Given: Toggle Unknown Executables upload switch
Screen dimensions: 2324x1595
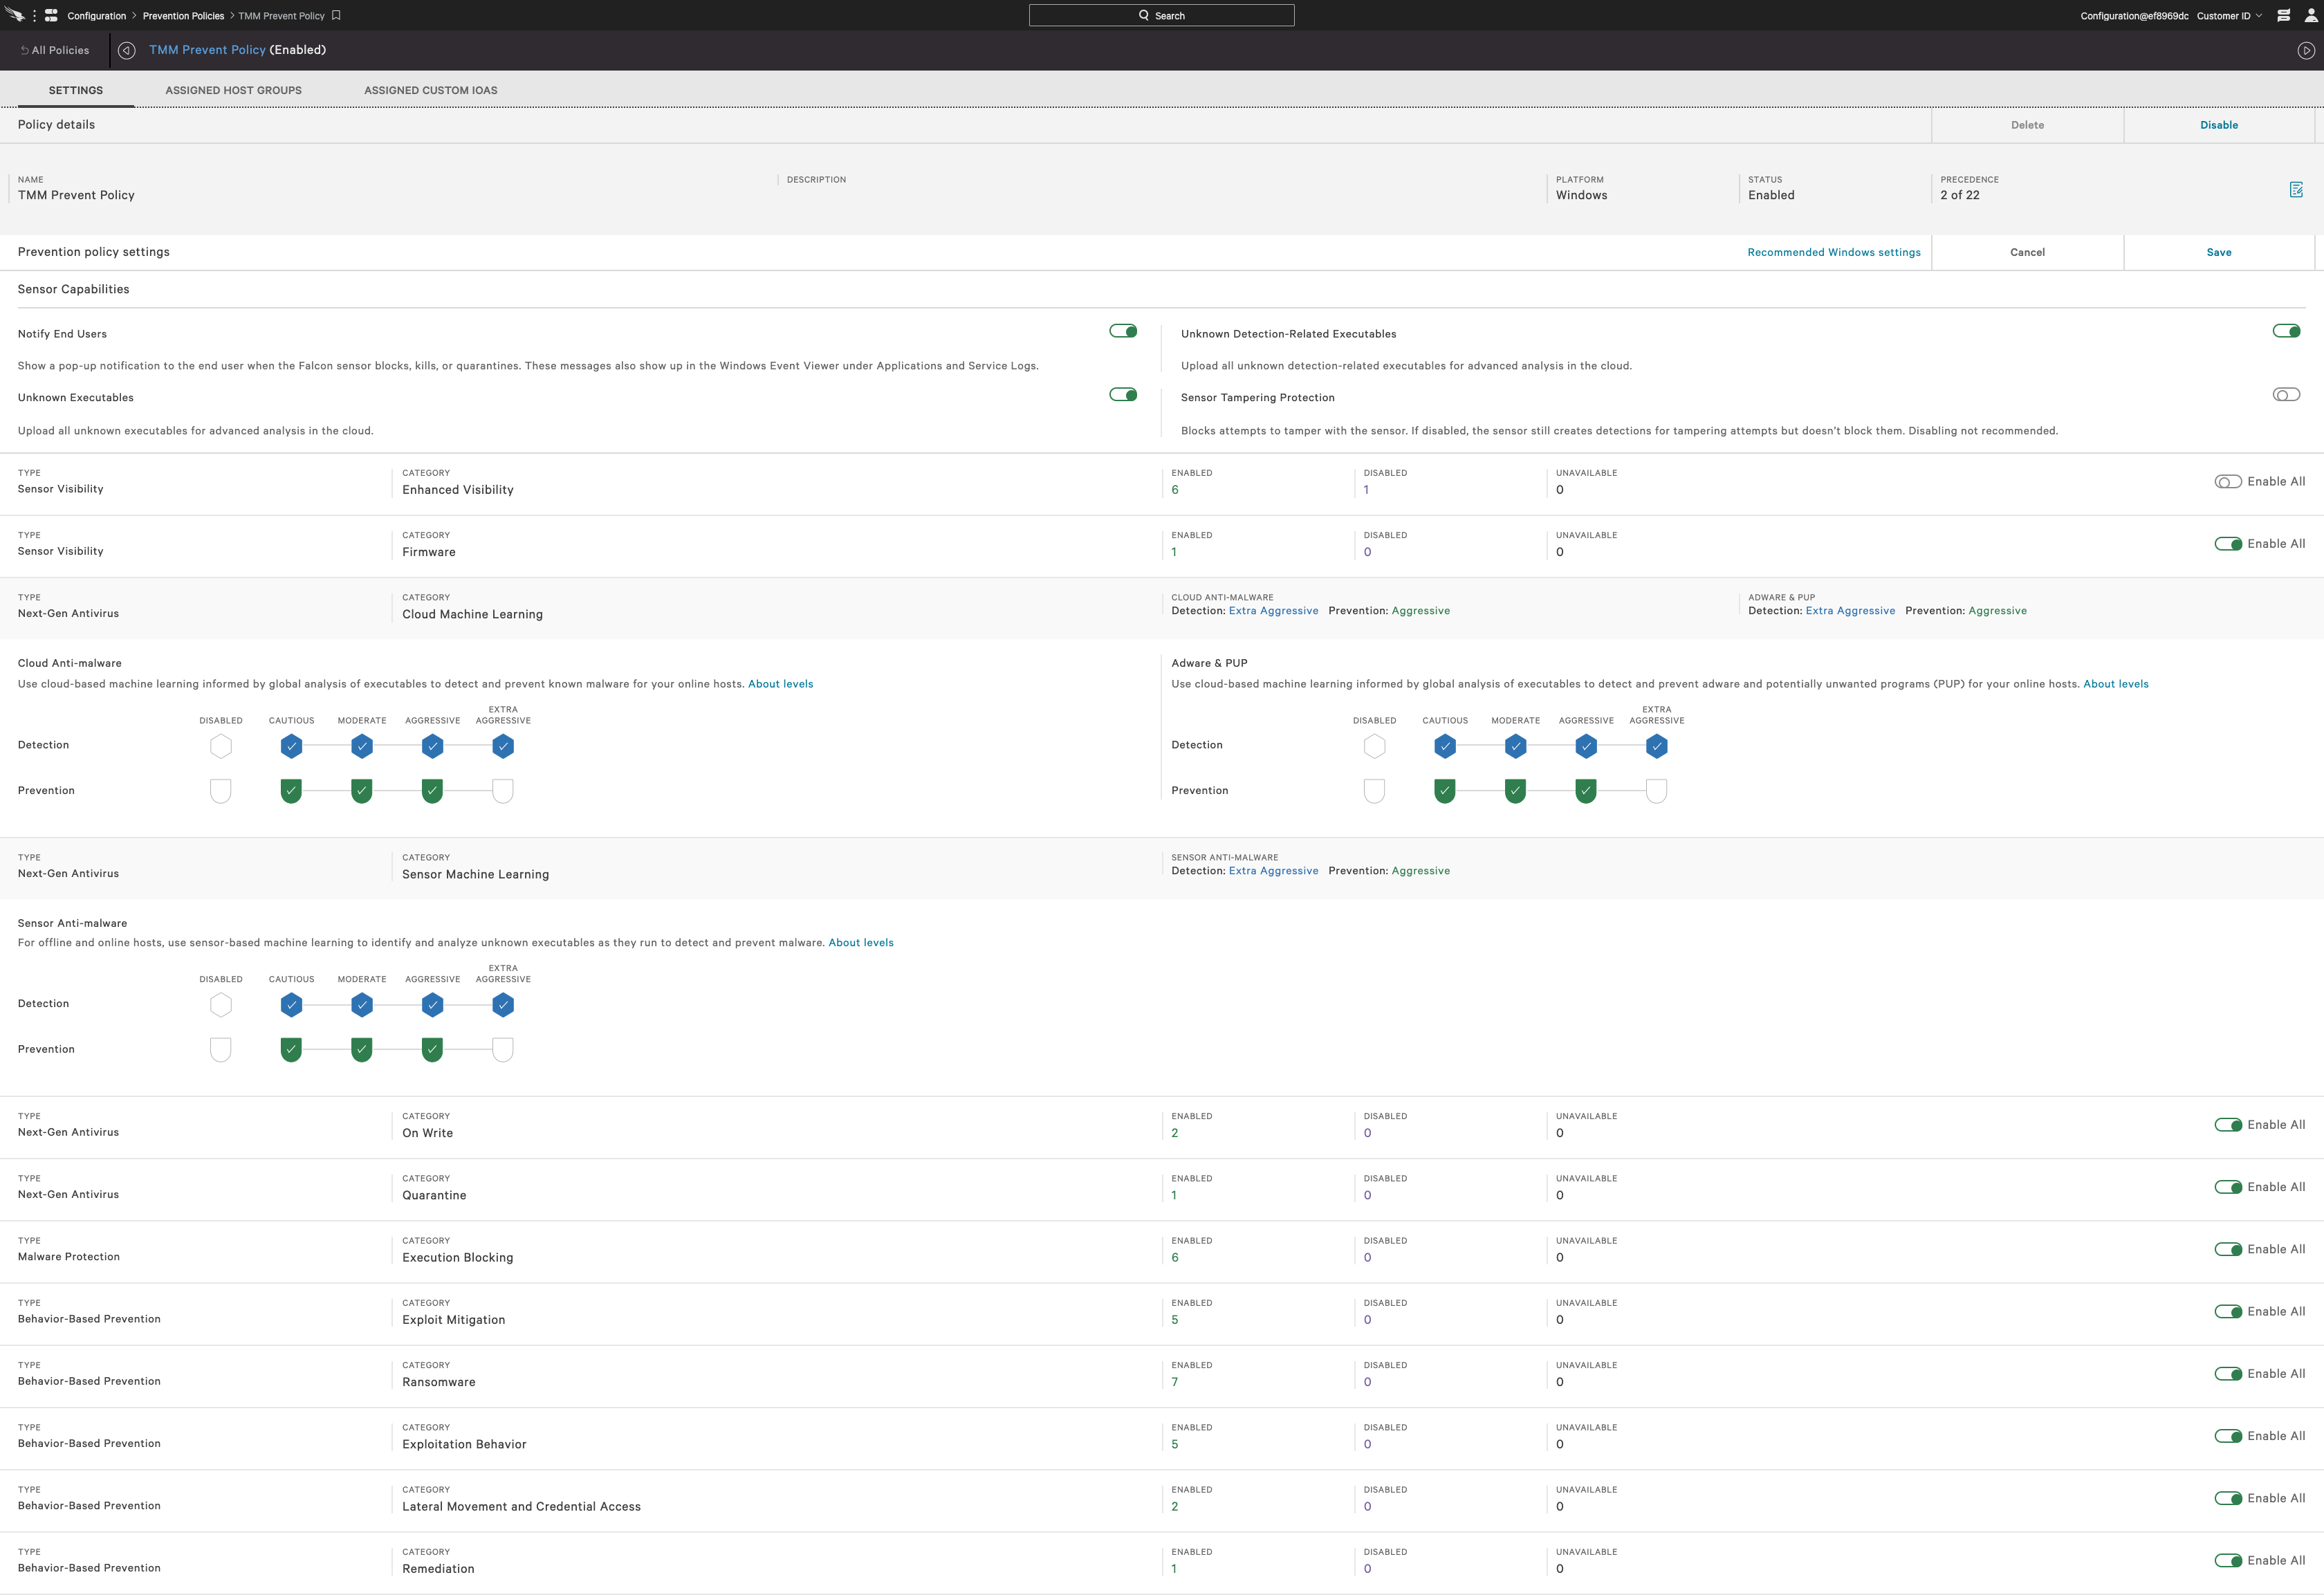Looking at the screenshot, I should point(1123,395).
